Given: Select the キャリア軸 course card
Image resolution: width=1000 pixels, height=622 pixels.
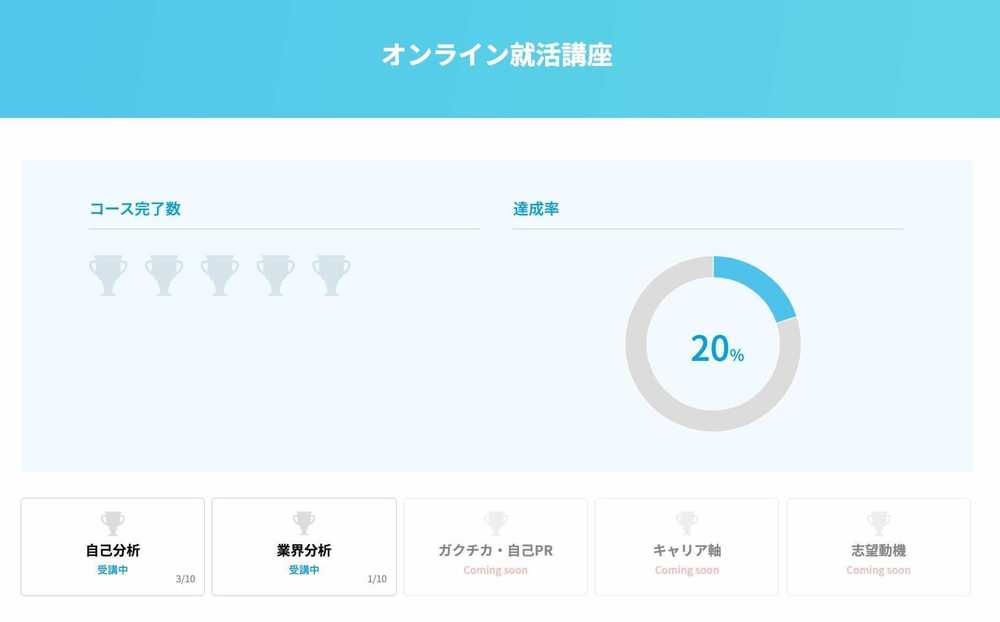Looking at the screenshot, I should [687, 547].
